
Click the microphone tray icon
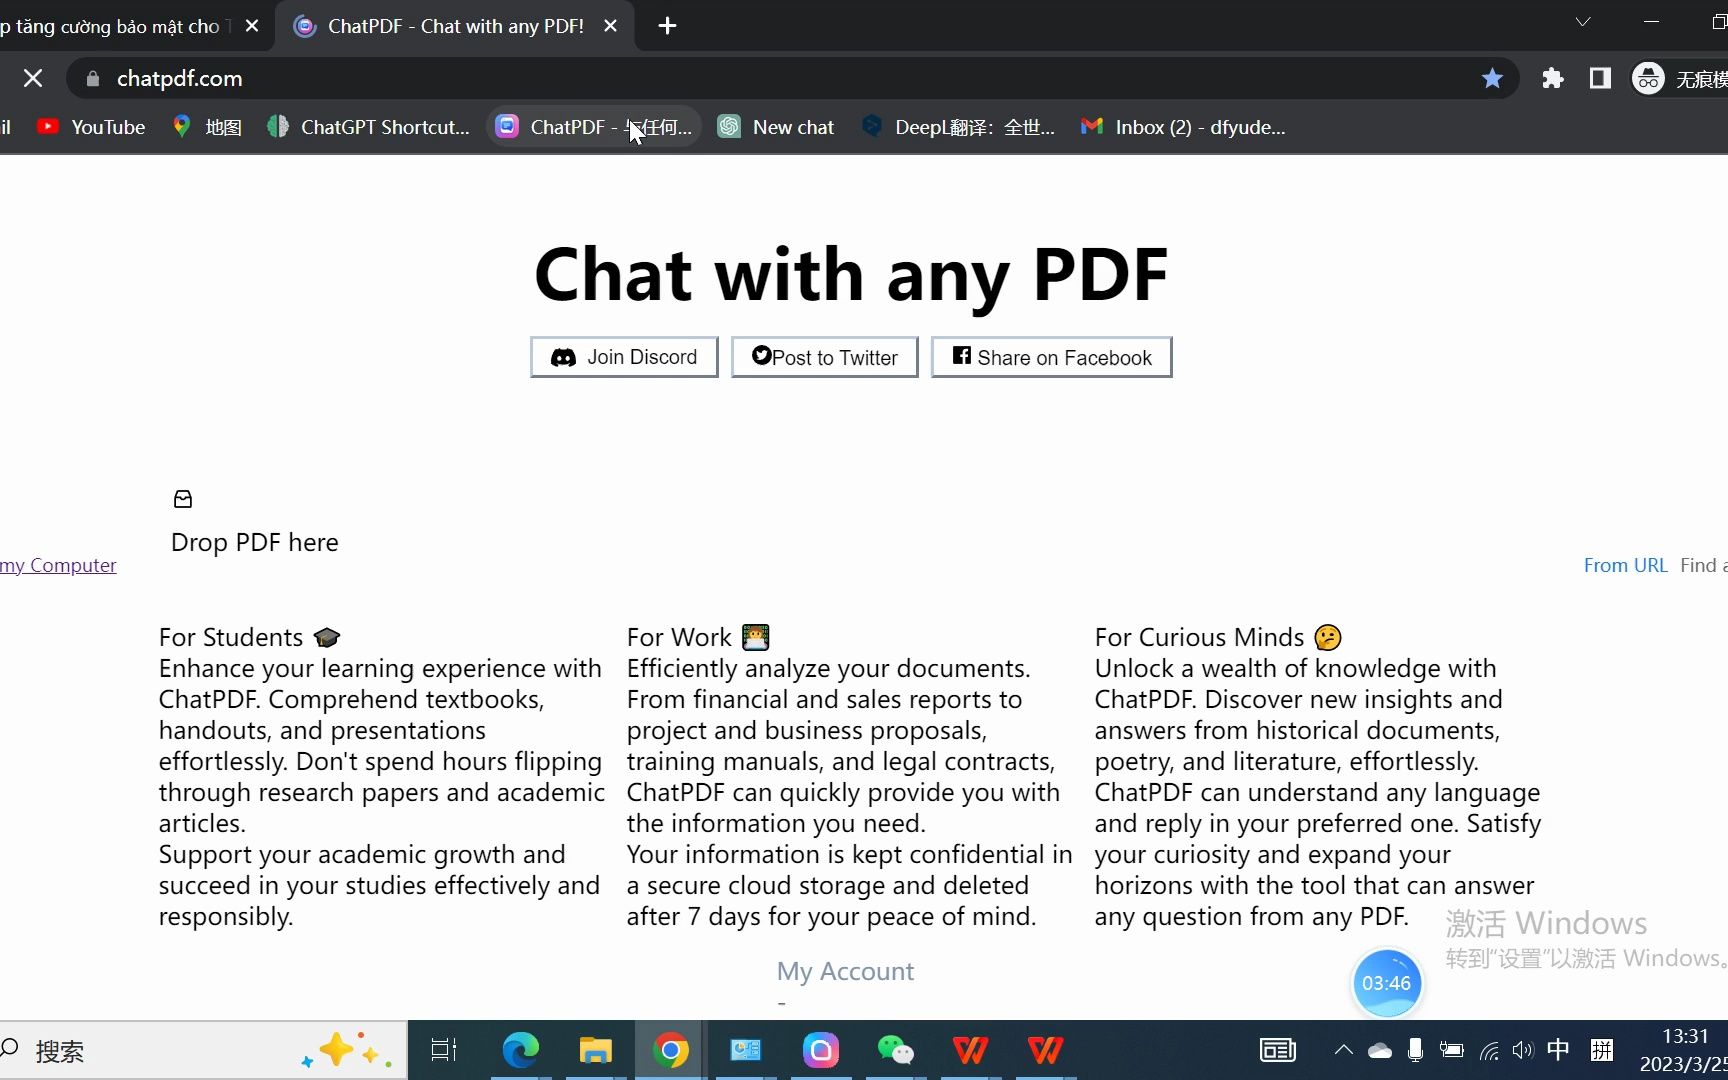(1415, 1050)
